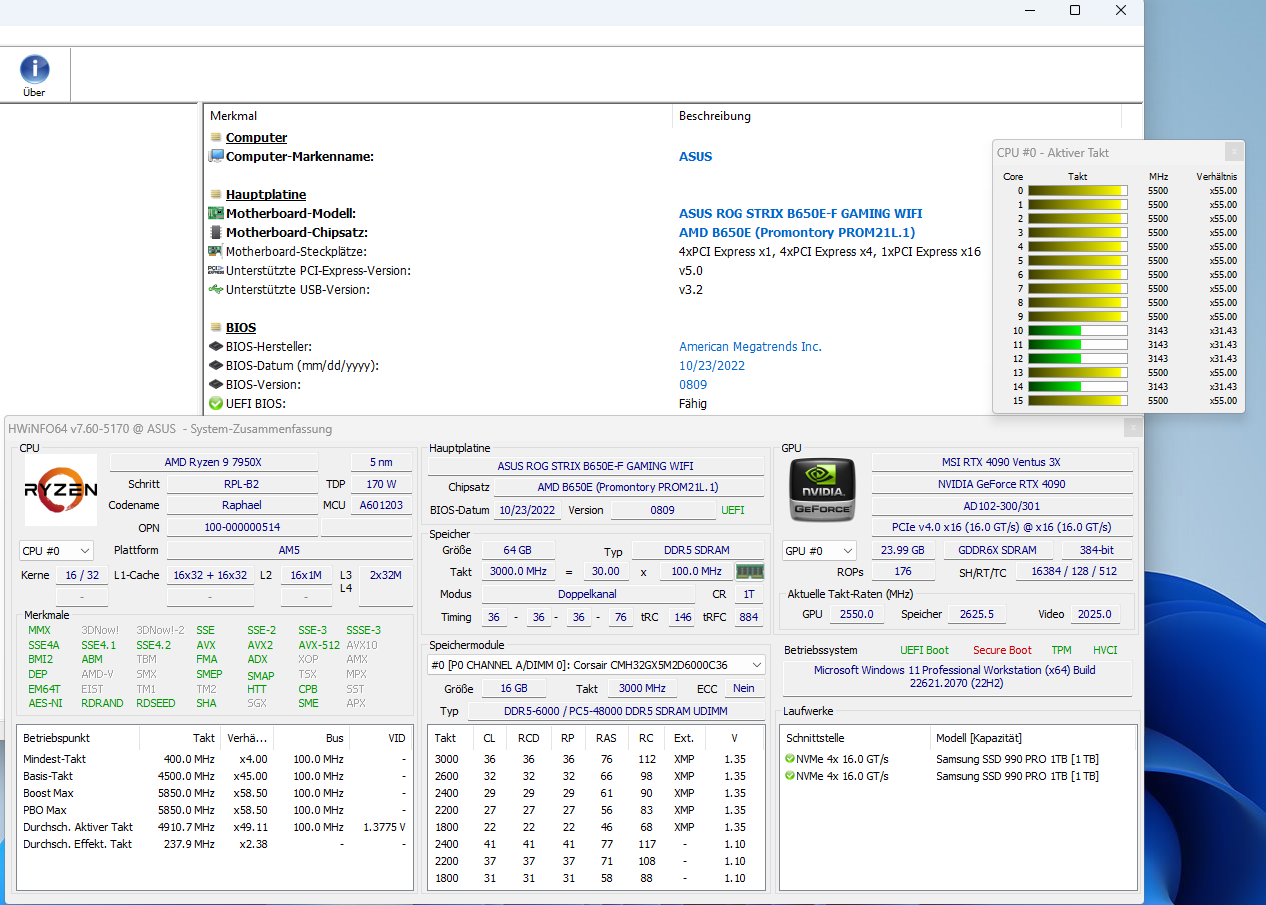Expand the Corsair memory module dropdown
This screenshot has height=905, width=1266.
[597, 665]
